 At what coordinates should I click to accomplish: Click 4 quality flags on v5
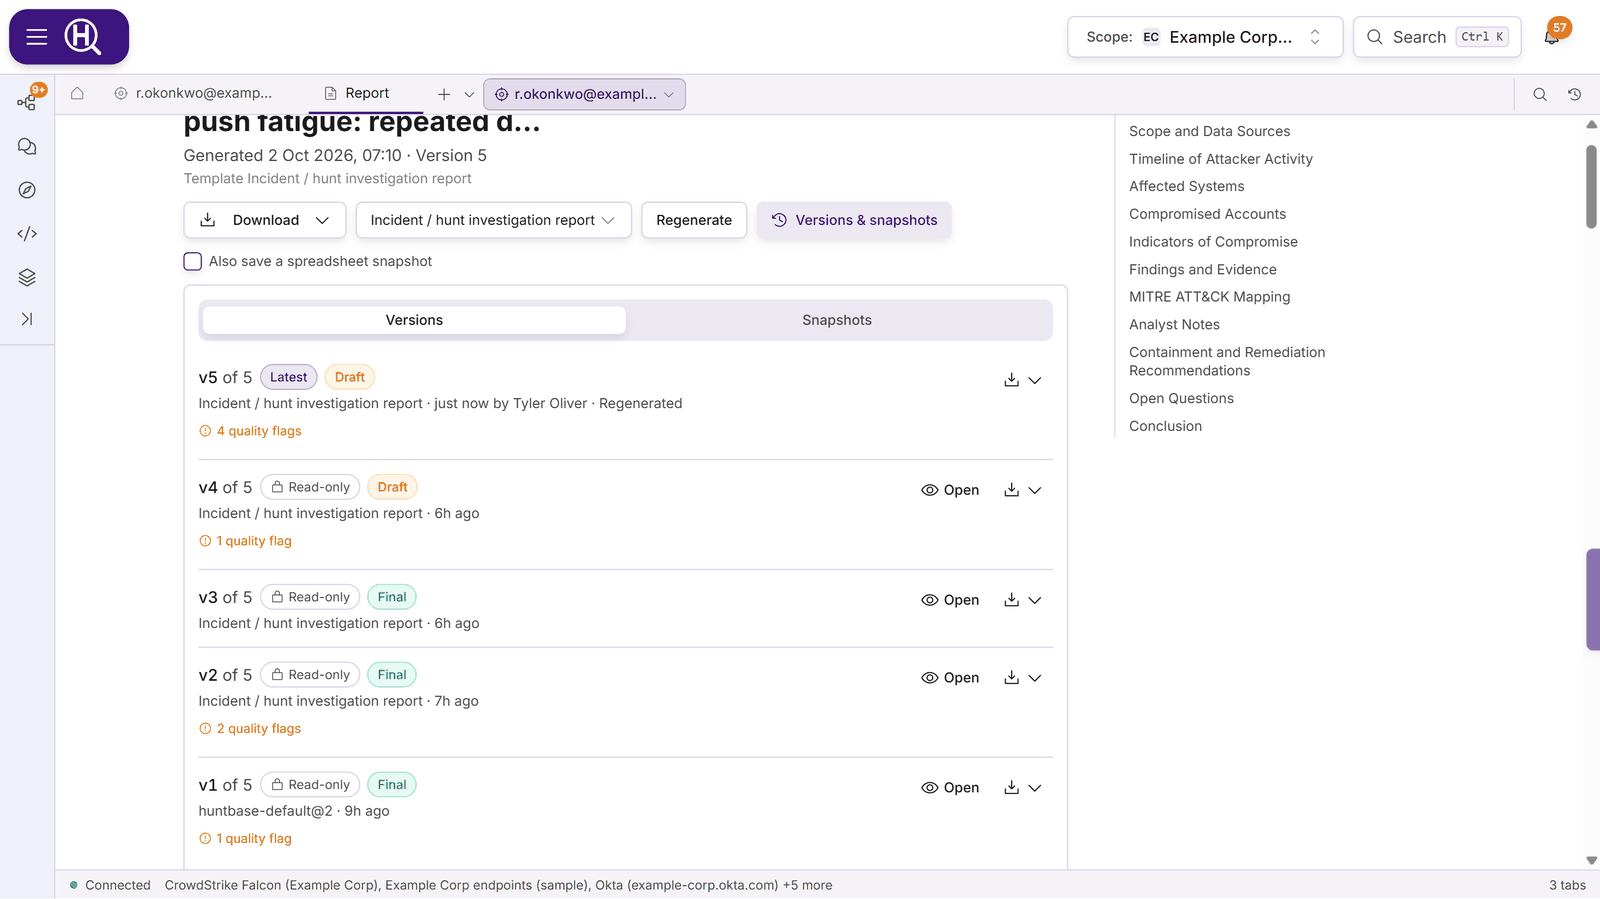pyautogui.click(x=250, y=431)
